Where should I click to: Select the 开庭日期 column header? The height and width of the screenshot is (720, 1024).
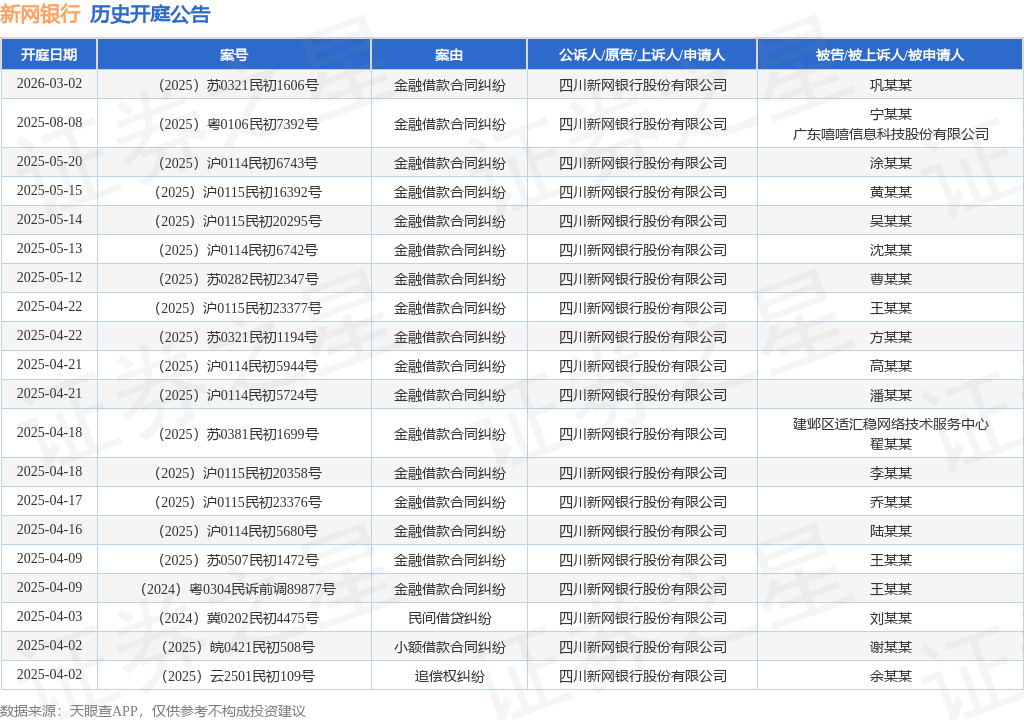click(49, 55)
